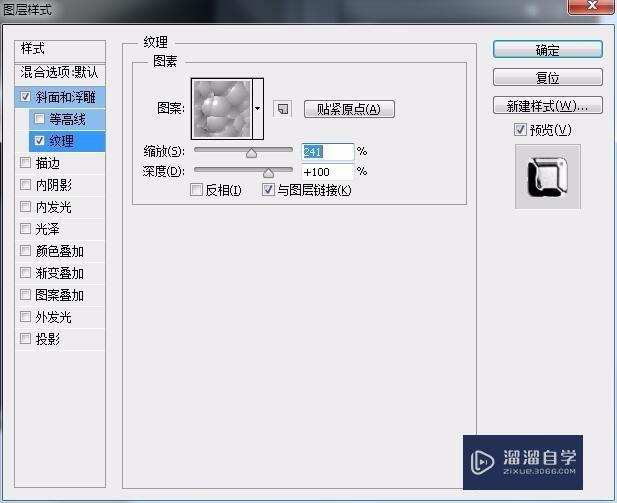Image resolution: width=617 pixels, height=503 pixels.
Task: Open the pattern picker dropdown arrow
Action: coord(258,109)
